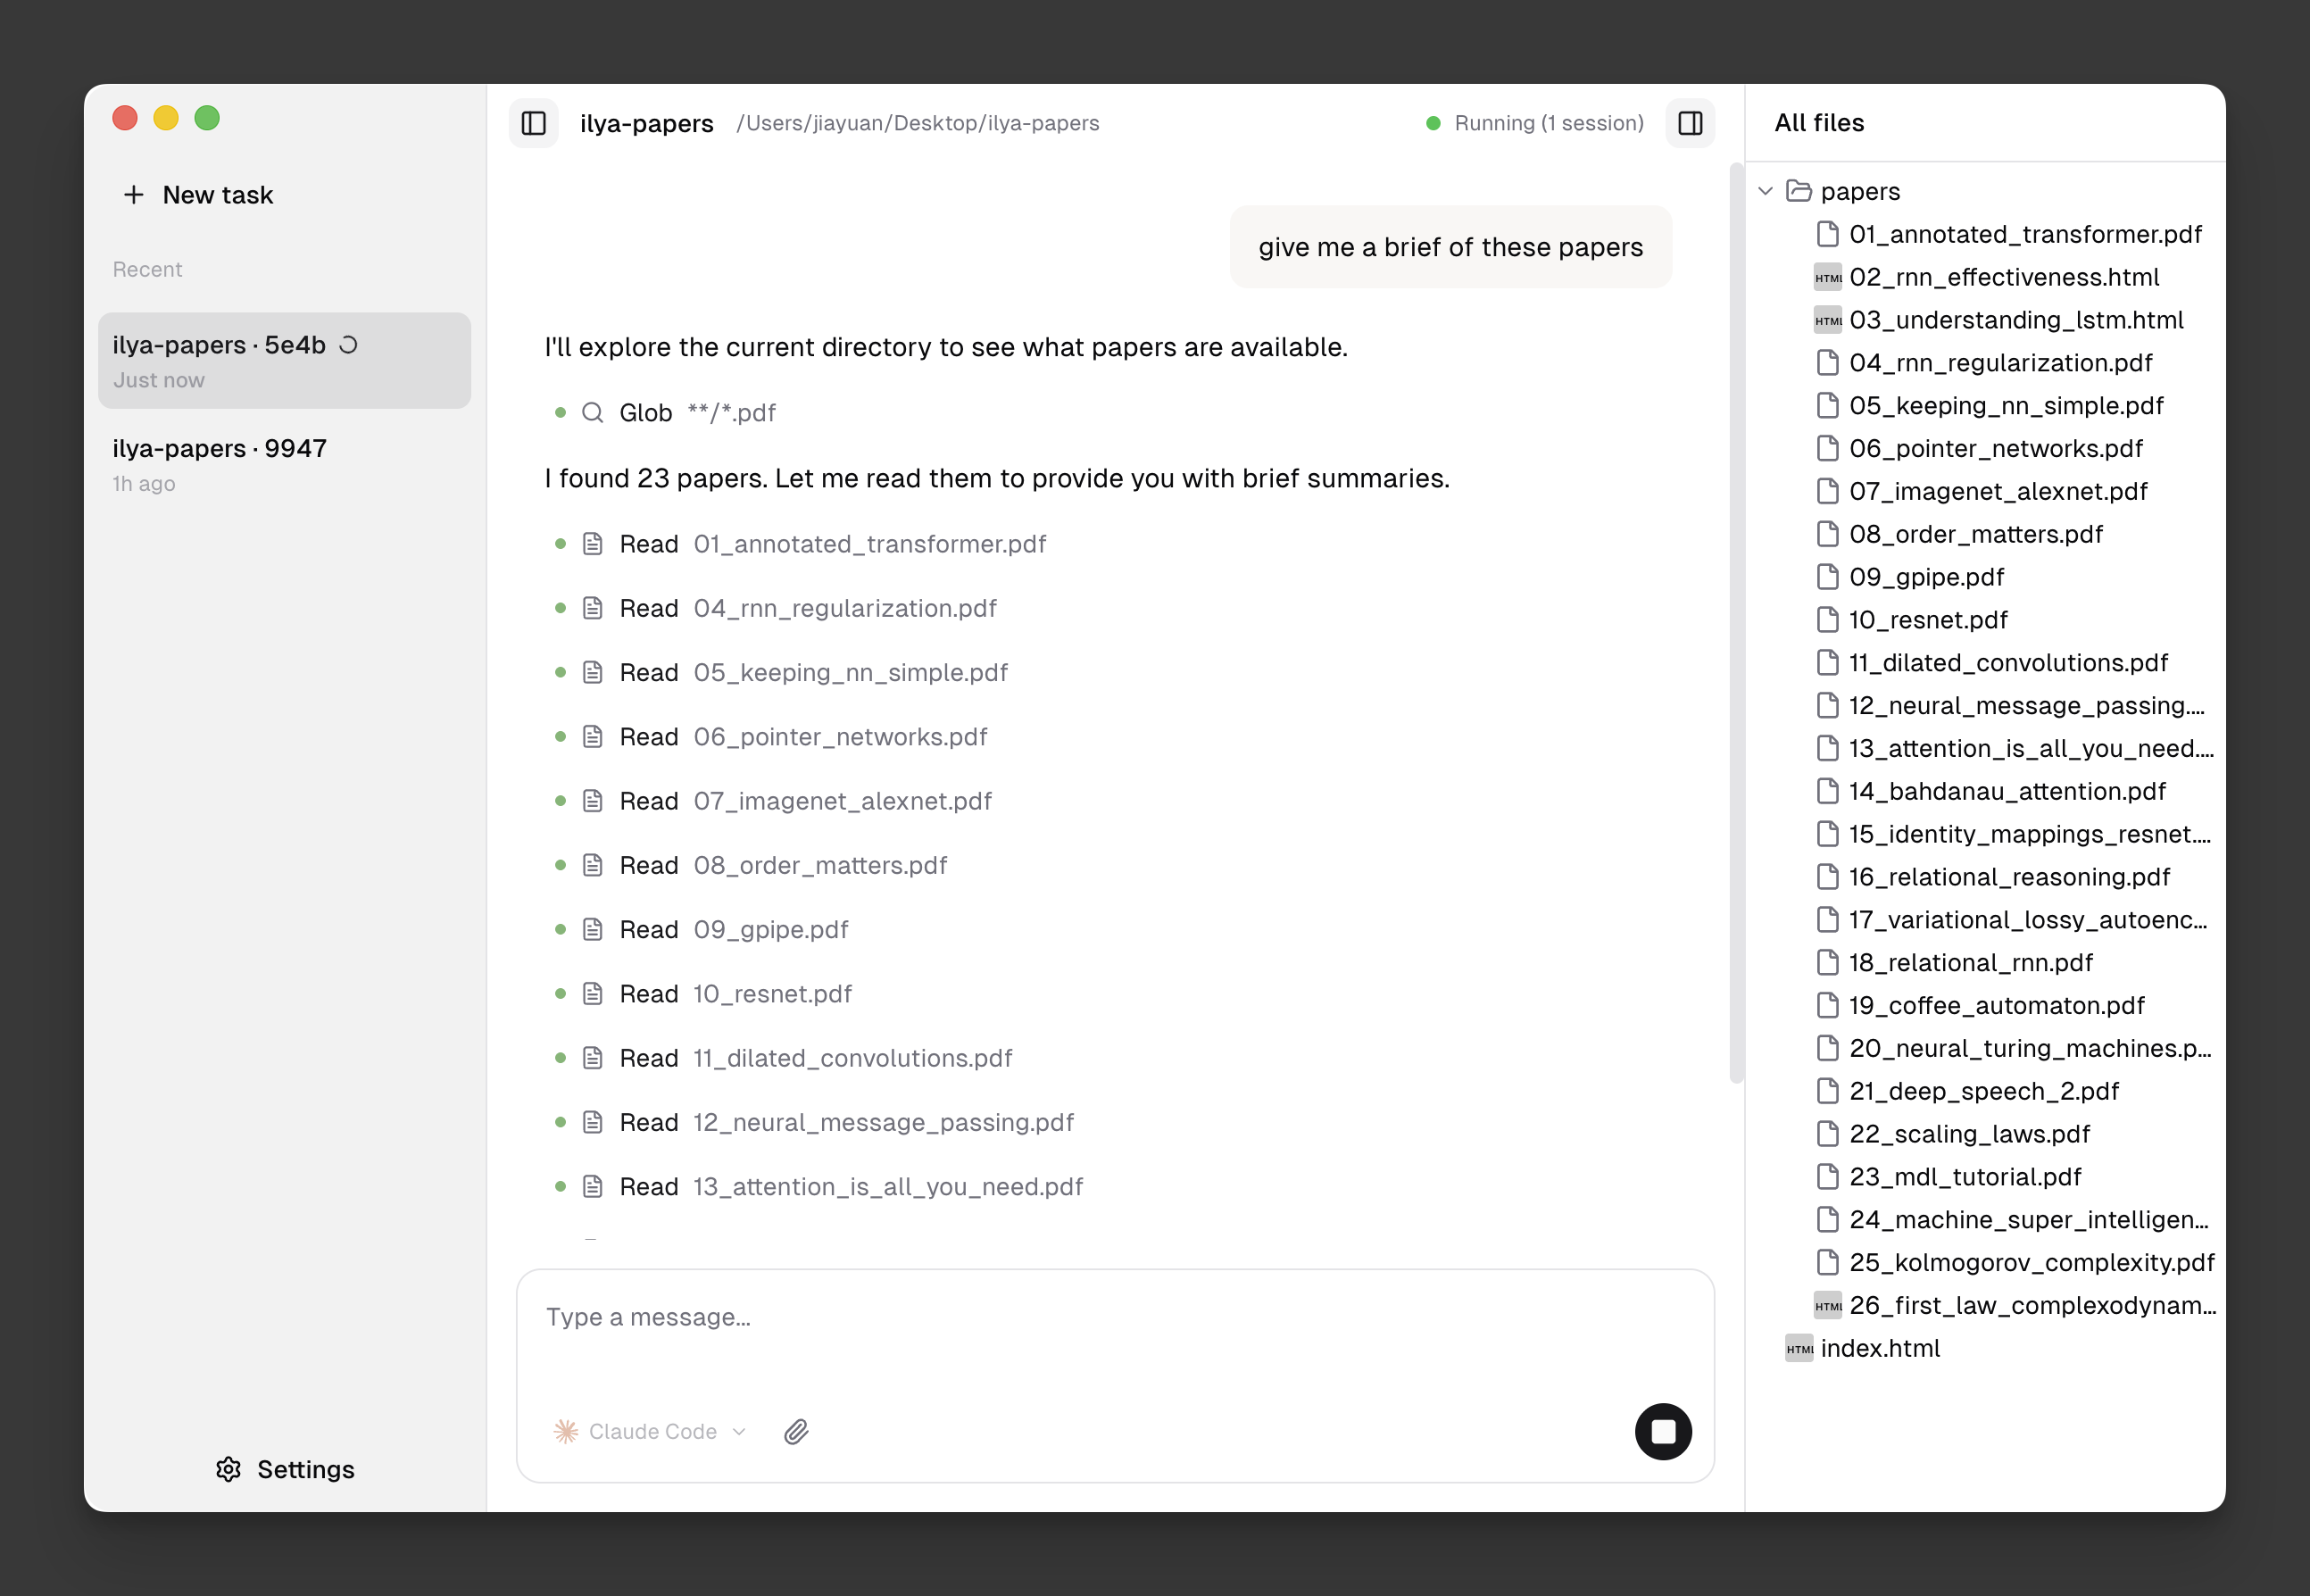Click file icon of 22_scaling_laws.pdf

pos(1827,1134)
